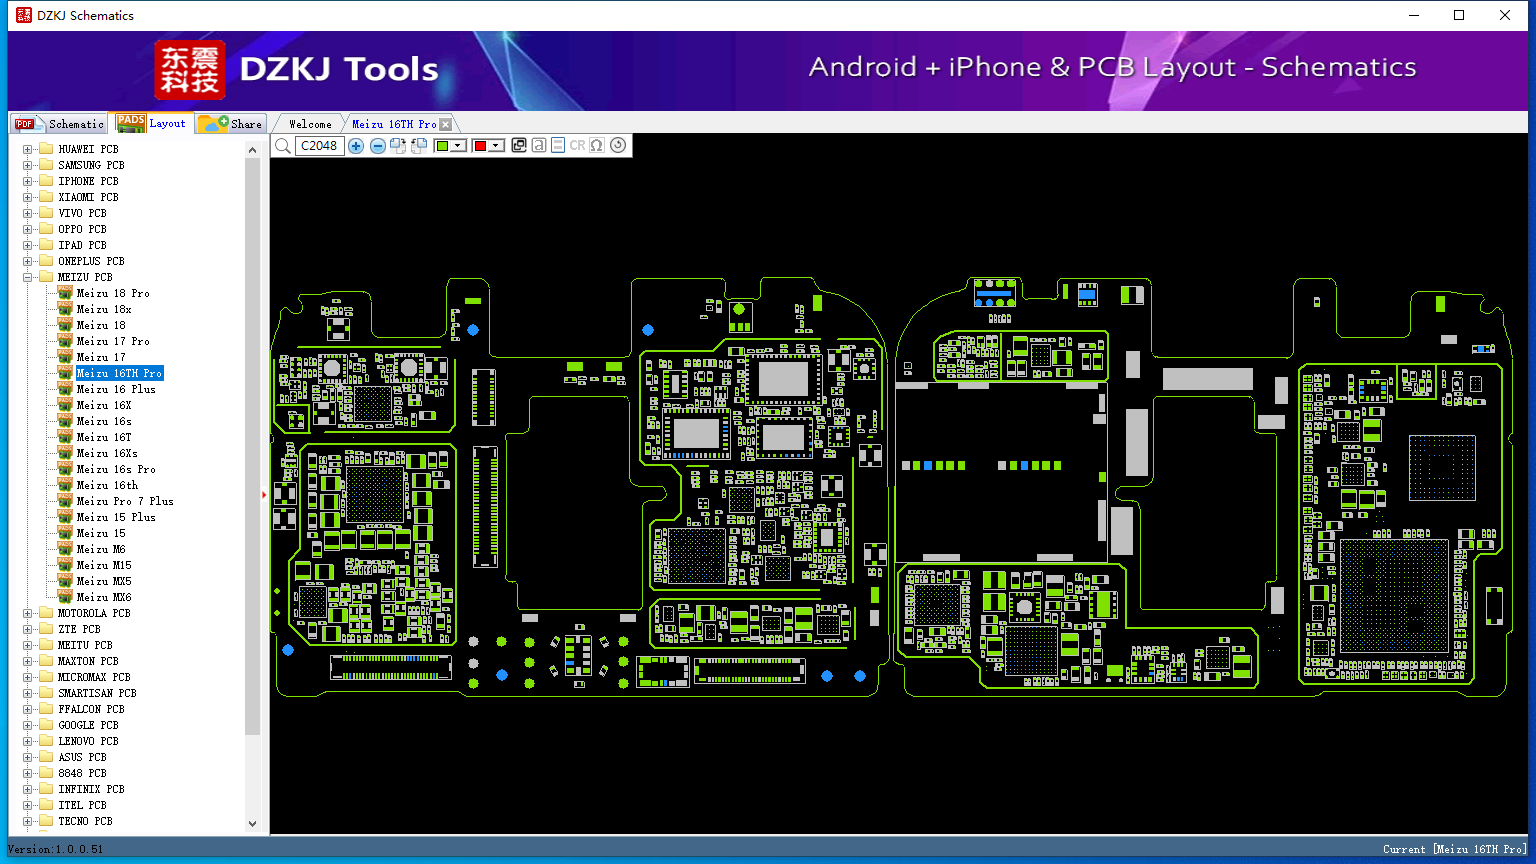Expand the SAMSUNG PCB tree node
1536x864 pixels.
pyautogui.click(x=28, y=165)
